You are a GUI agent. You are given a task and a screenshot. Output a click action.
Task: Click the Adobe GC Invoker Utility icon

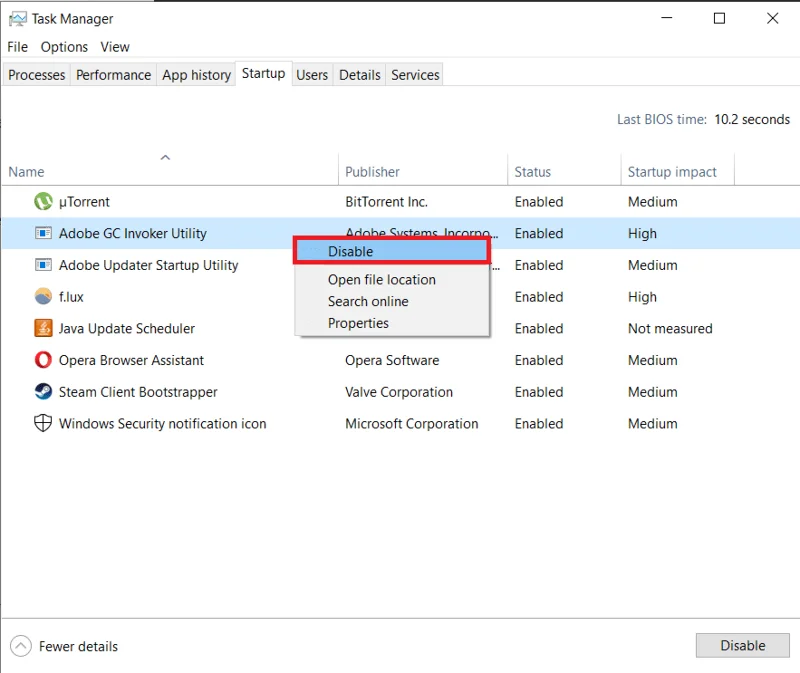pyautogui.click(x=43, y=233)
